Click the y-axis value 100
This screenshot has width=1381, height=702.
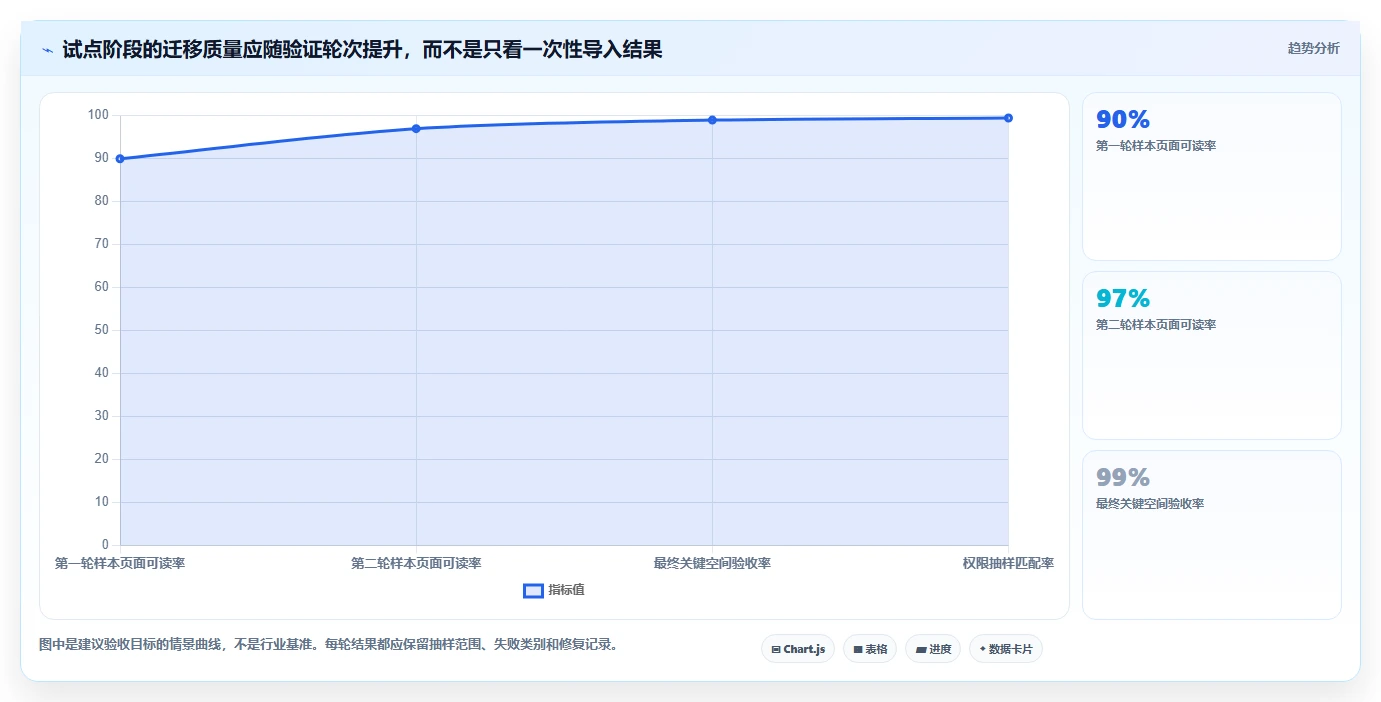pos(98,115)
